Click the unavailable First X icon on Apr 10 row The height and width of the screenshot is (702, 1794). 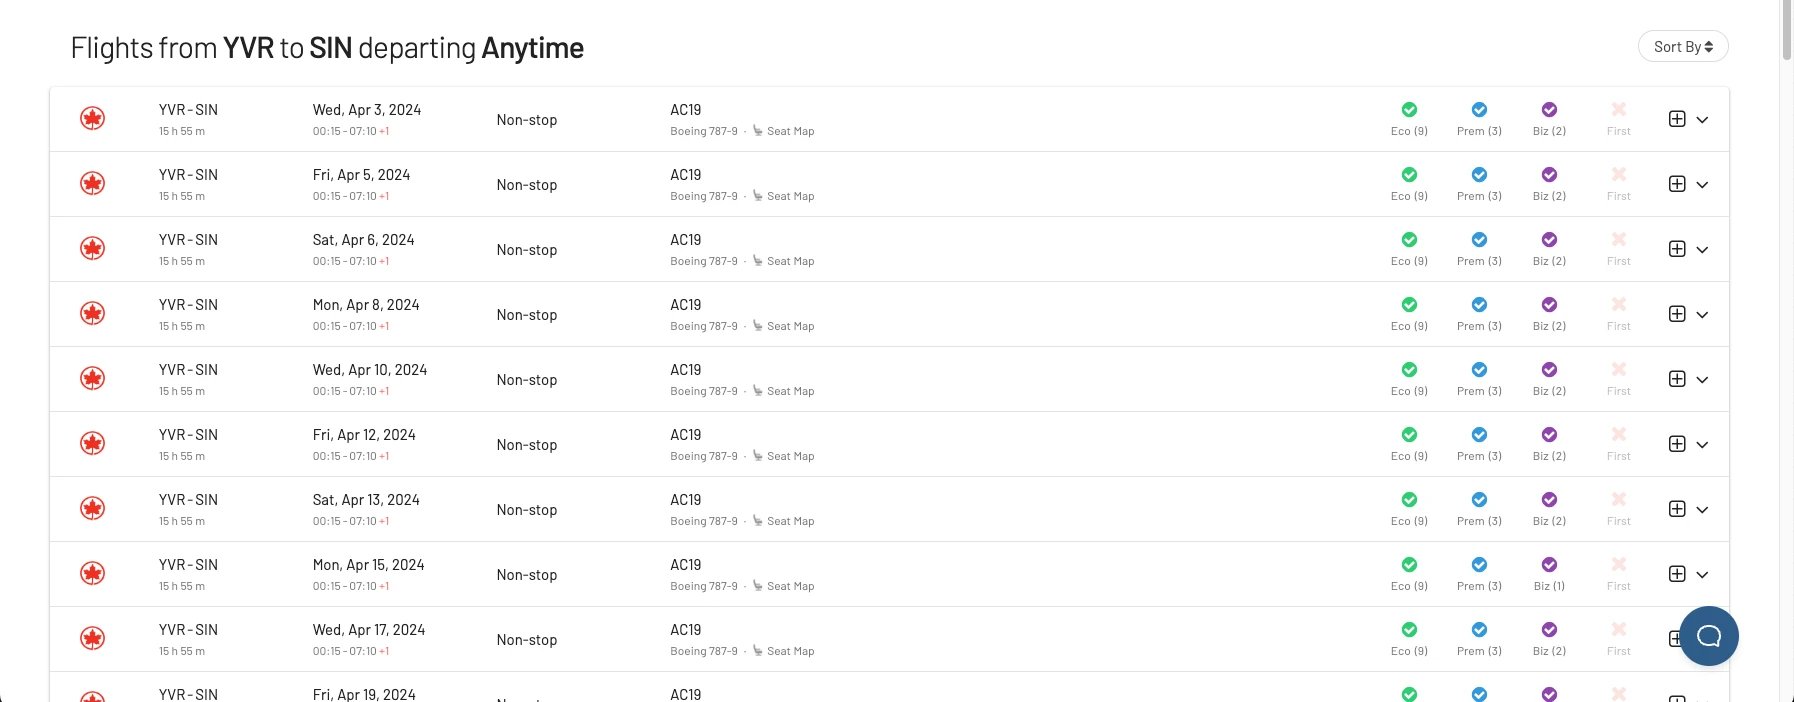tap(1619, 370)
